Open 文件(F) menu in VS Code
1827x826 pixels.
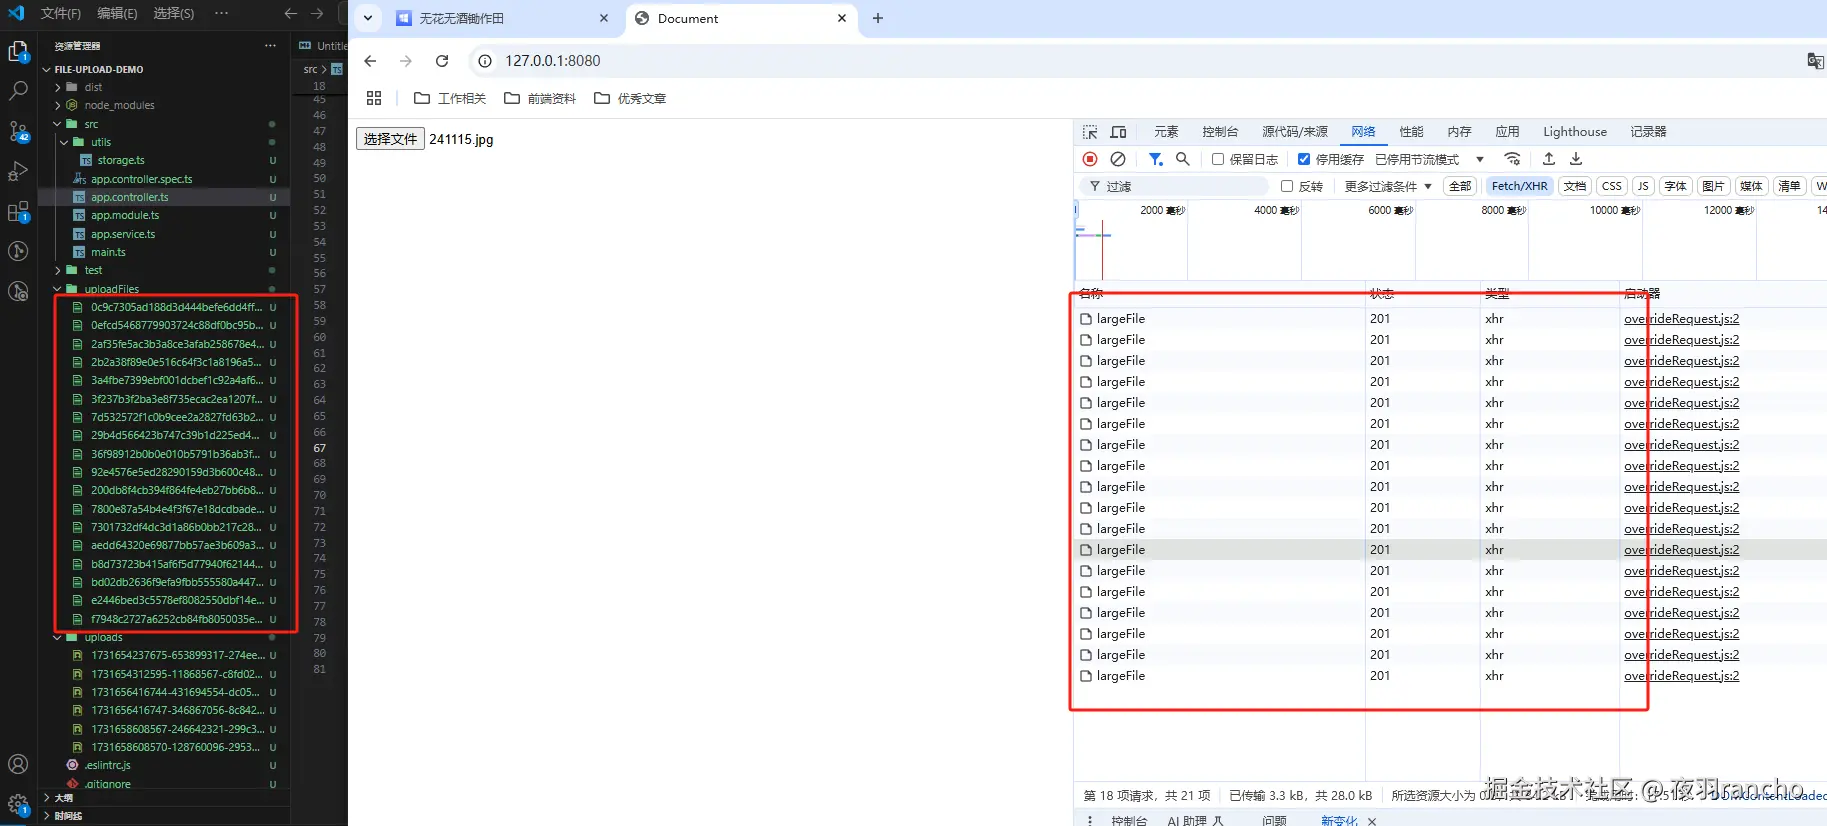(x=60, y=13)
